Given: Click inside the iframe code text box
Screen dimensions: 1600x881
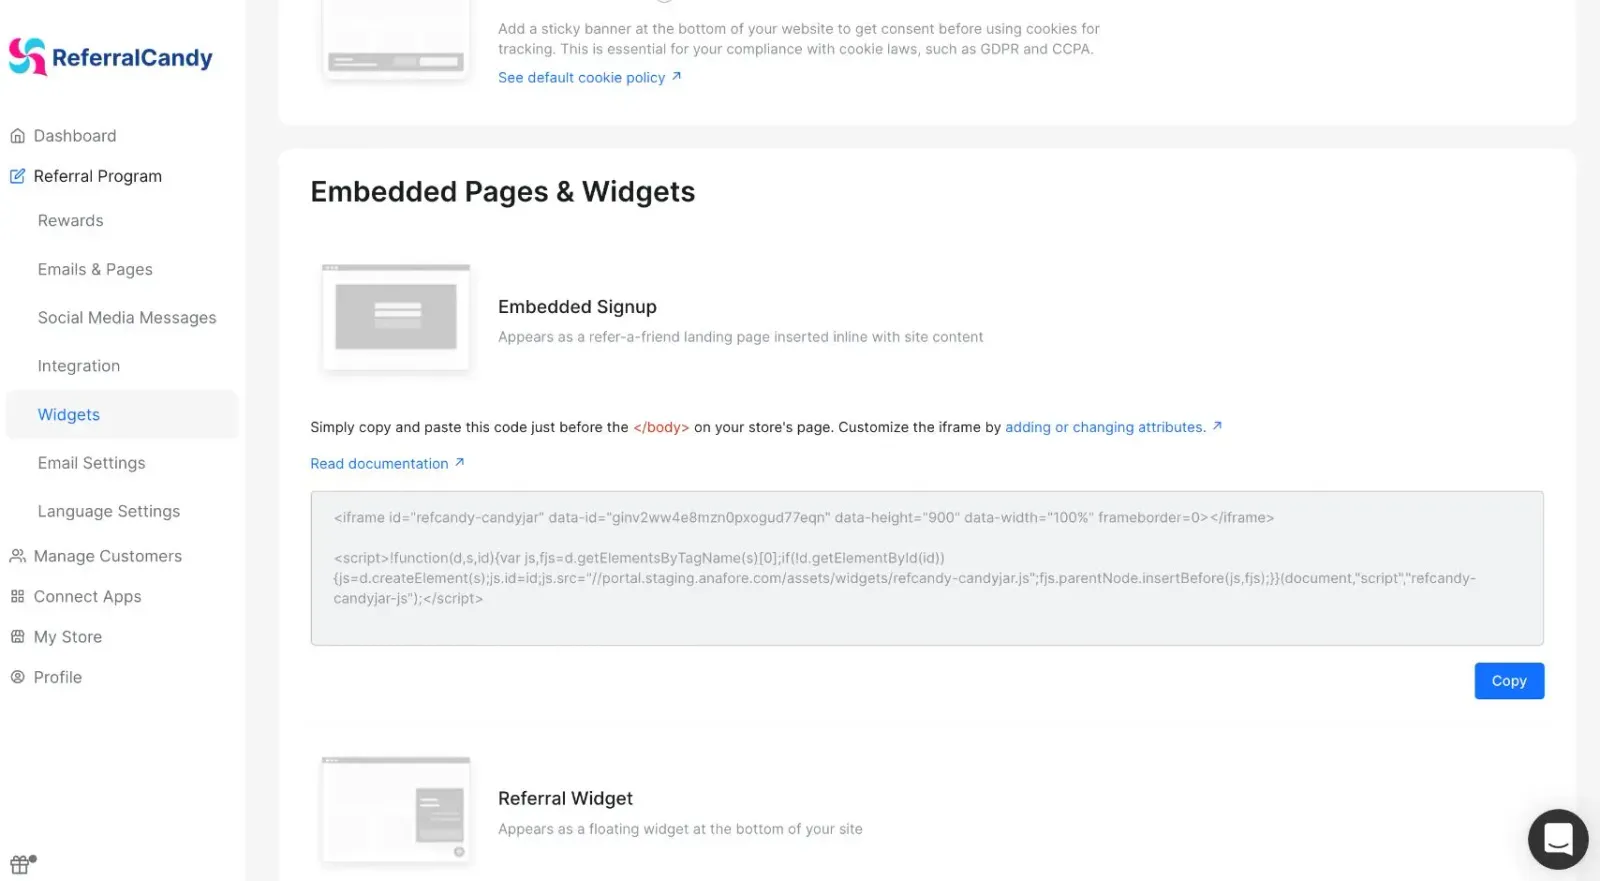Looking at the screenshot, I should click(927, 568).
